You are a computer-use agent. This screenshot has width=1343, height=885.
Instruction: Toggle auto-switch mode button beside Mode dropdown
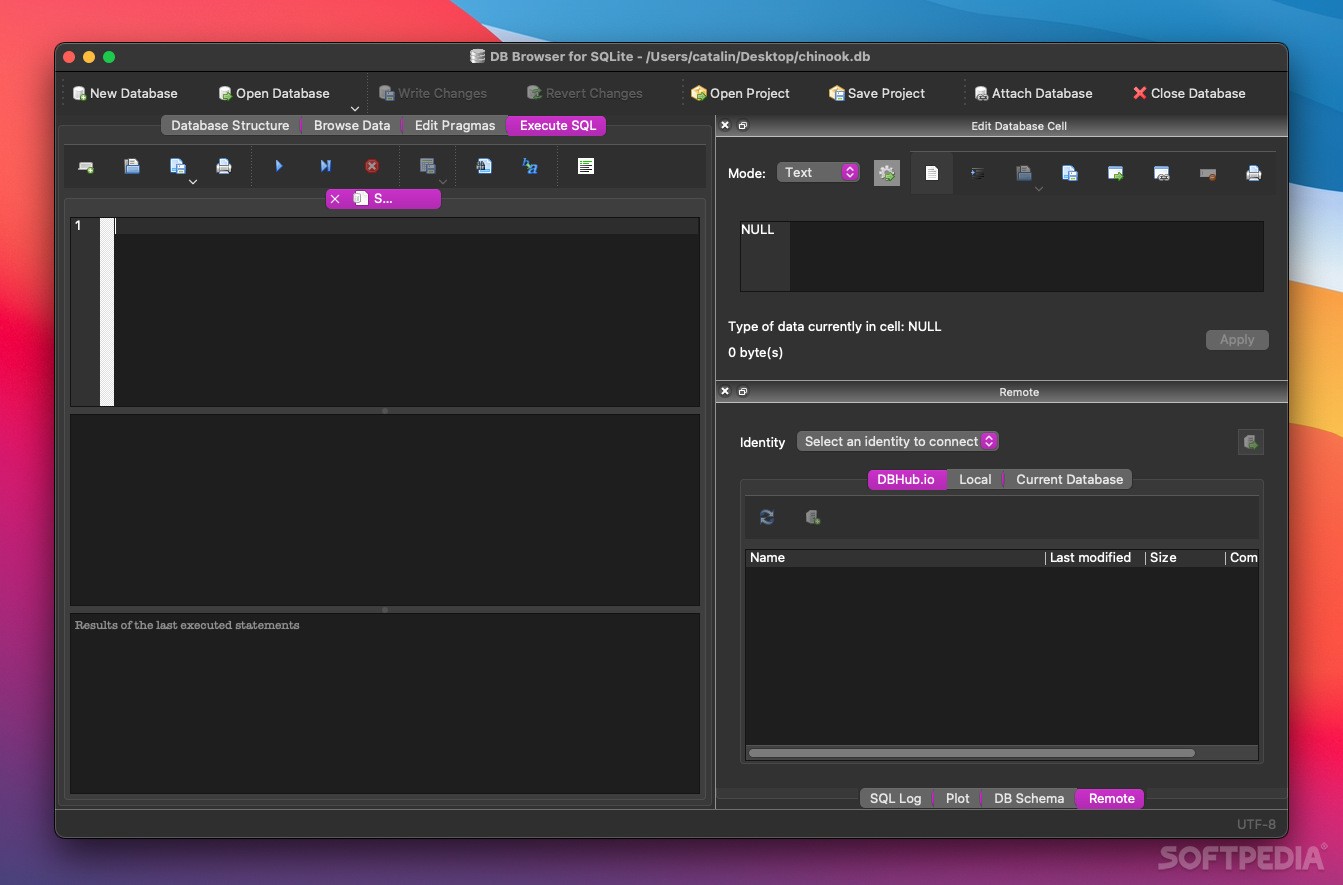[887, 173]
